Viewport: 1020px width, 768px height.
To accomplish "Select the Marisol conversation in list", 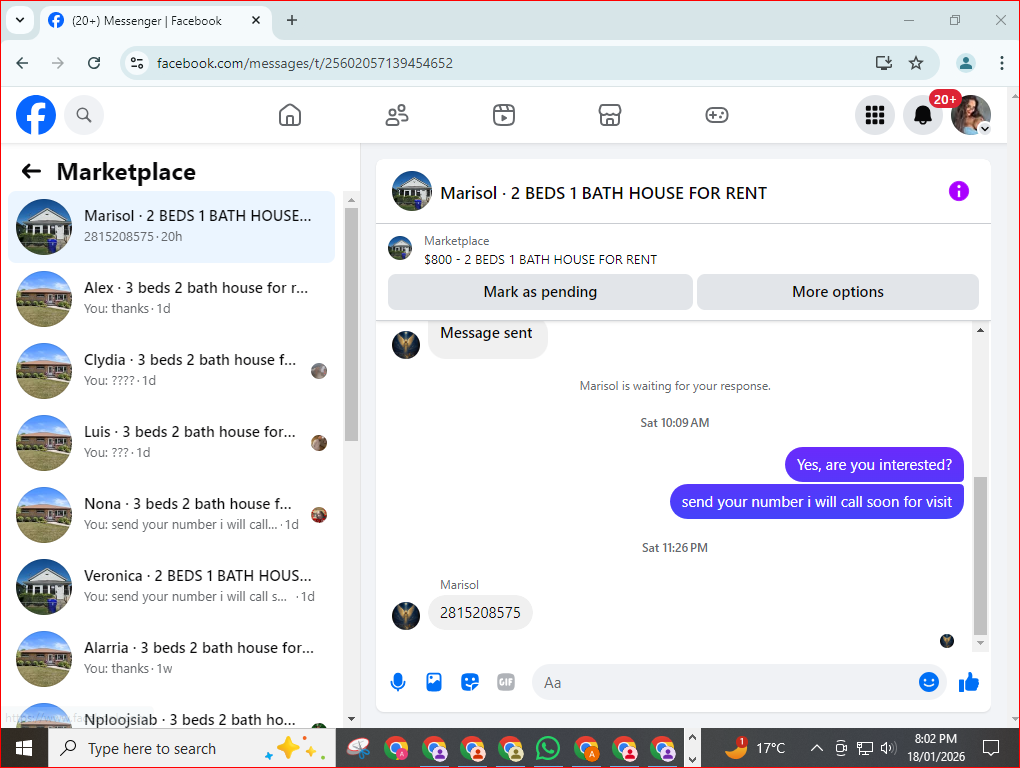I will pos(172,227).
